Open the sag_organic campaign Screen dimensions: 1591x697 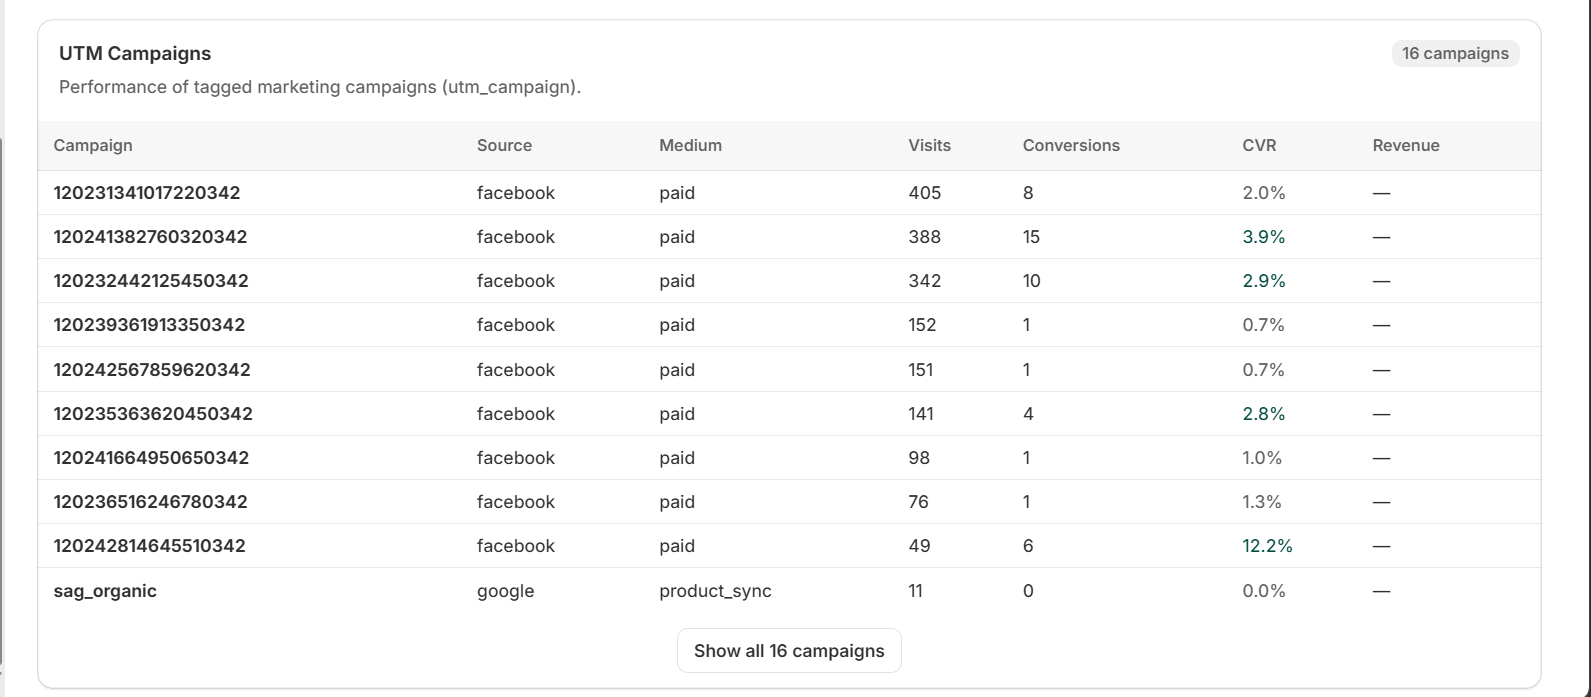click(x=105, y=591)
